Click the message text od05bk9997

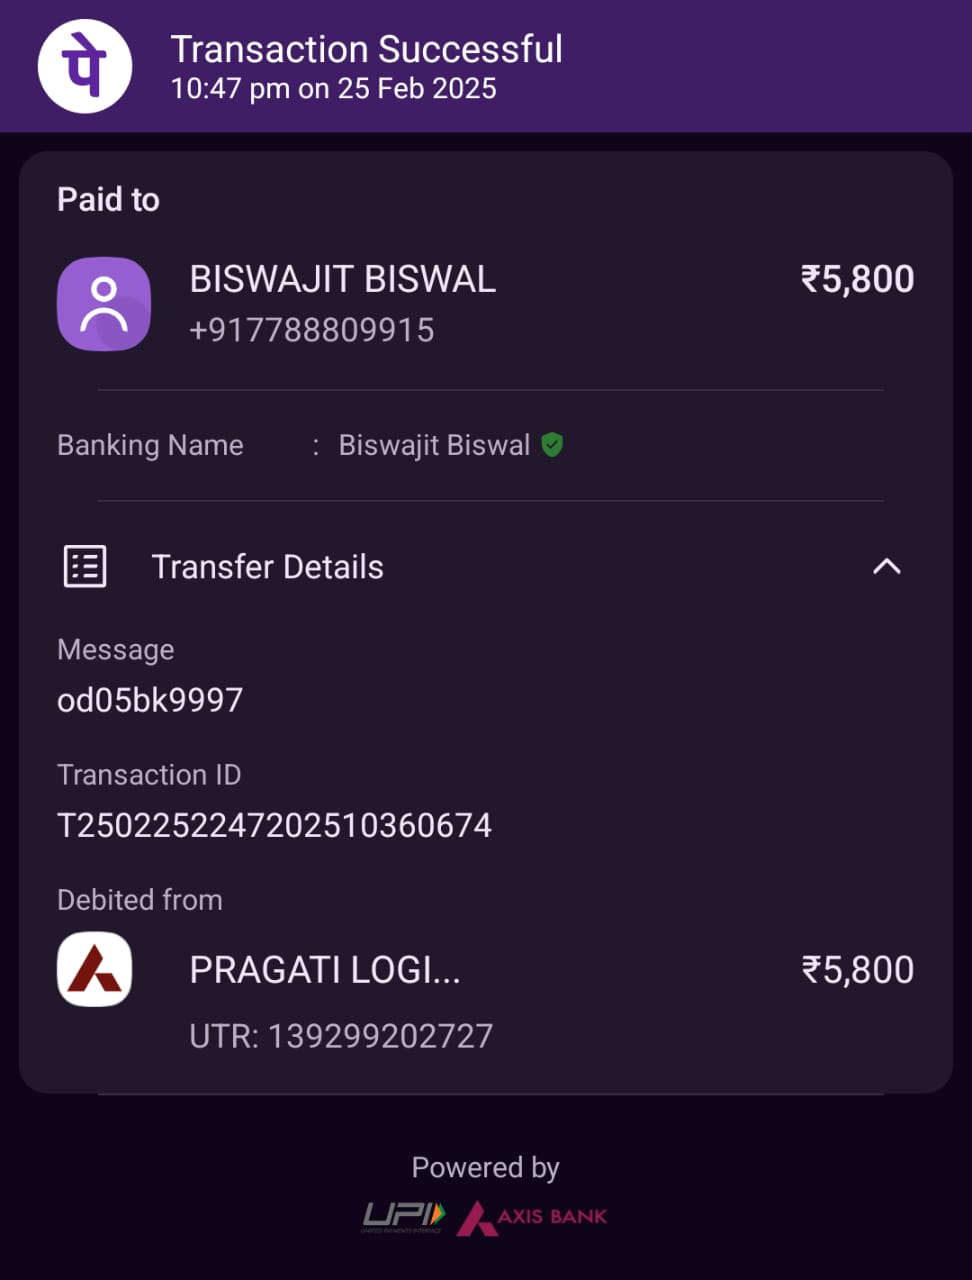click(x=150, y=700)
